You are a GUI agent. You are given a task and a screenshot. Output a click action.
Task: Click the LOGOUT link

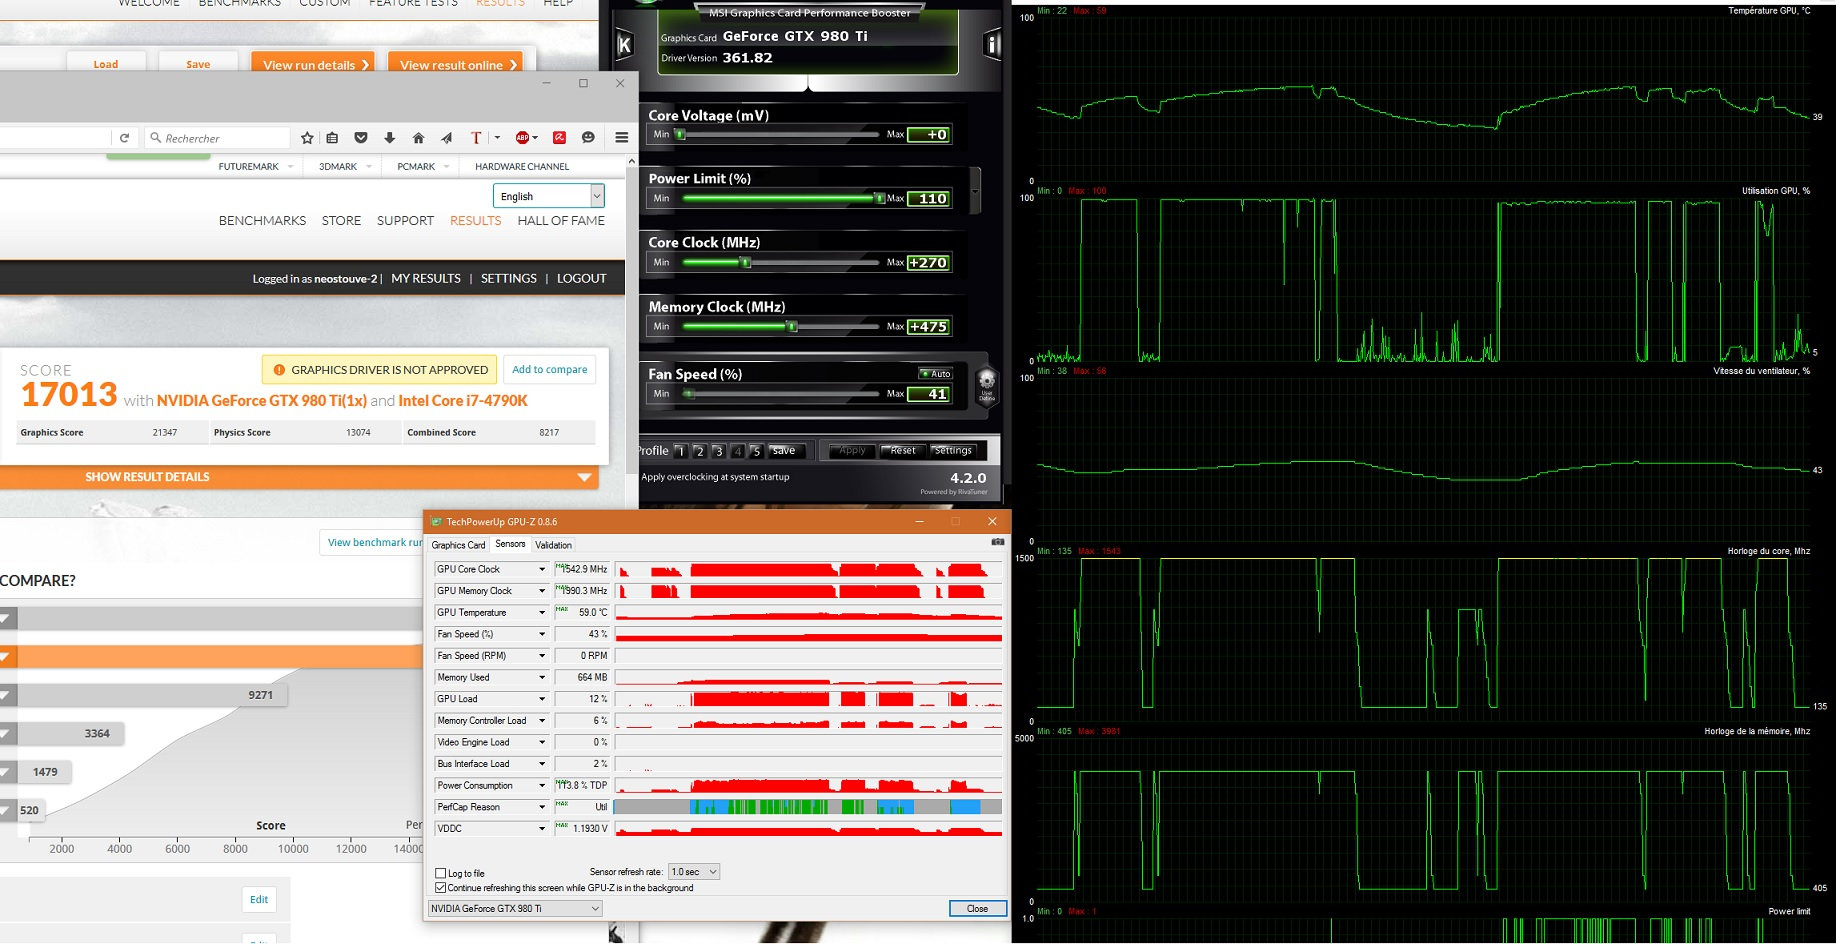(x=581, y=278)
